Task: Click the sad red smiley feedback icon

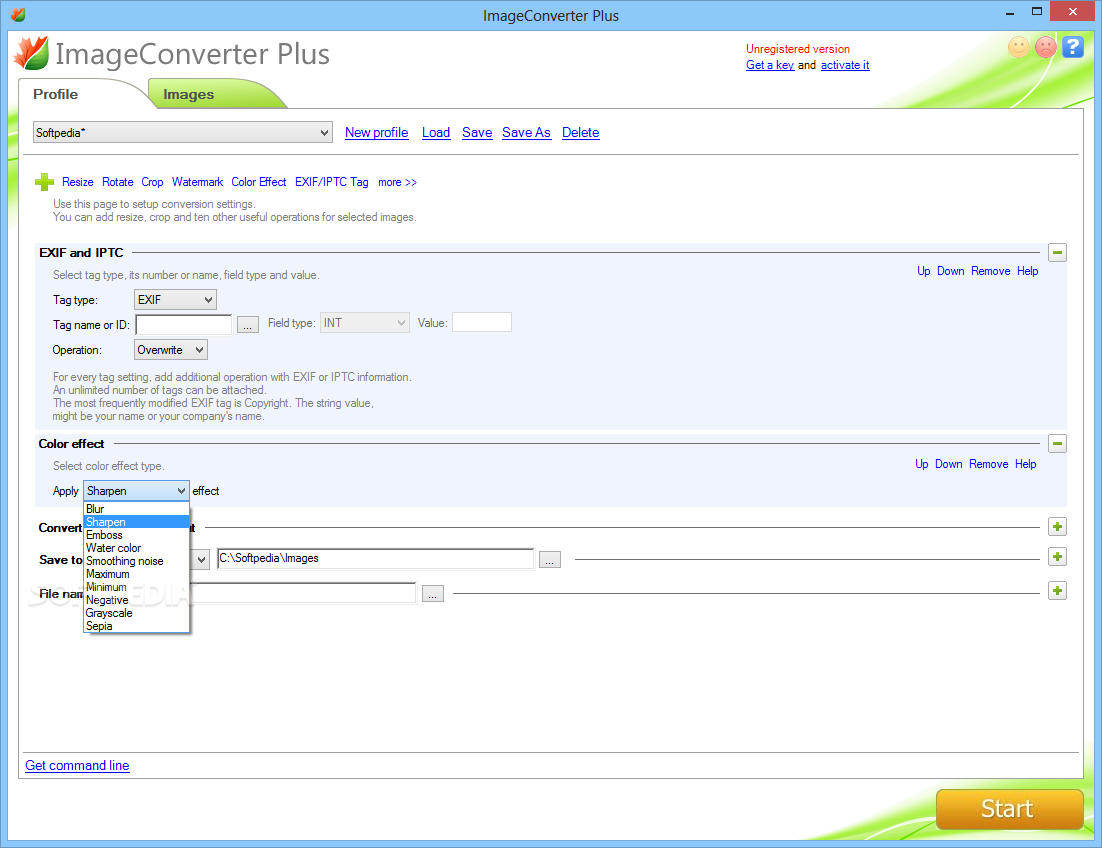Action: pyautogui.click(x=1046, y=47)
